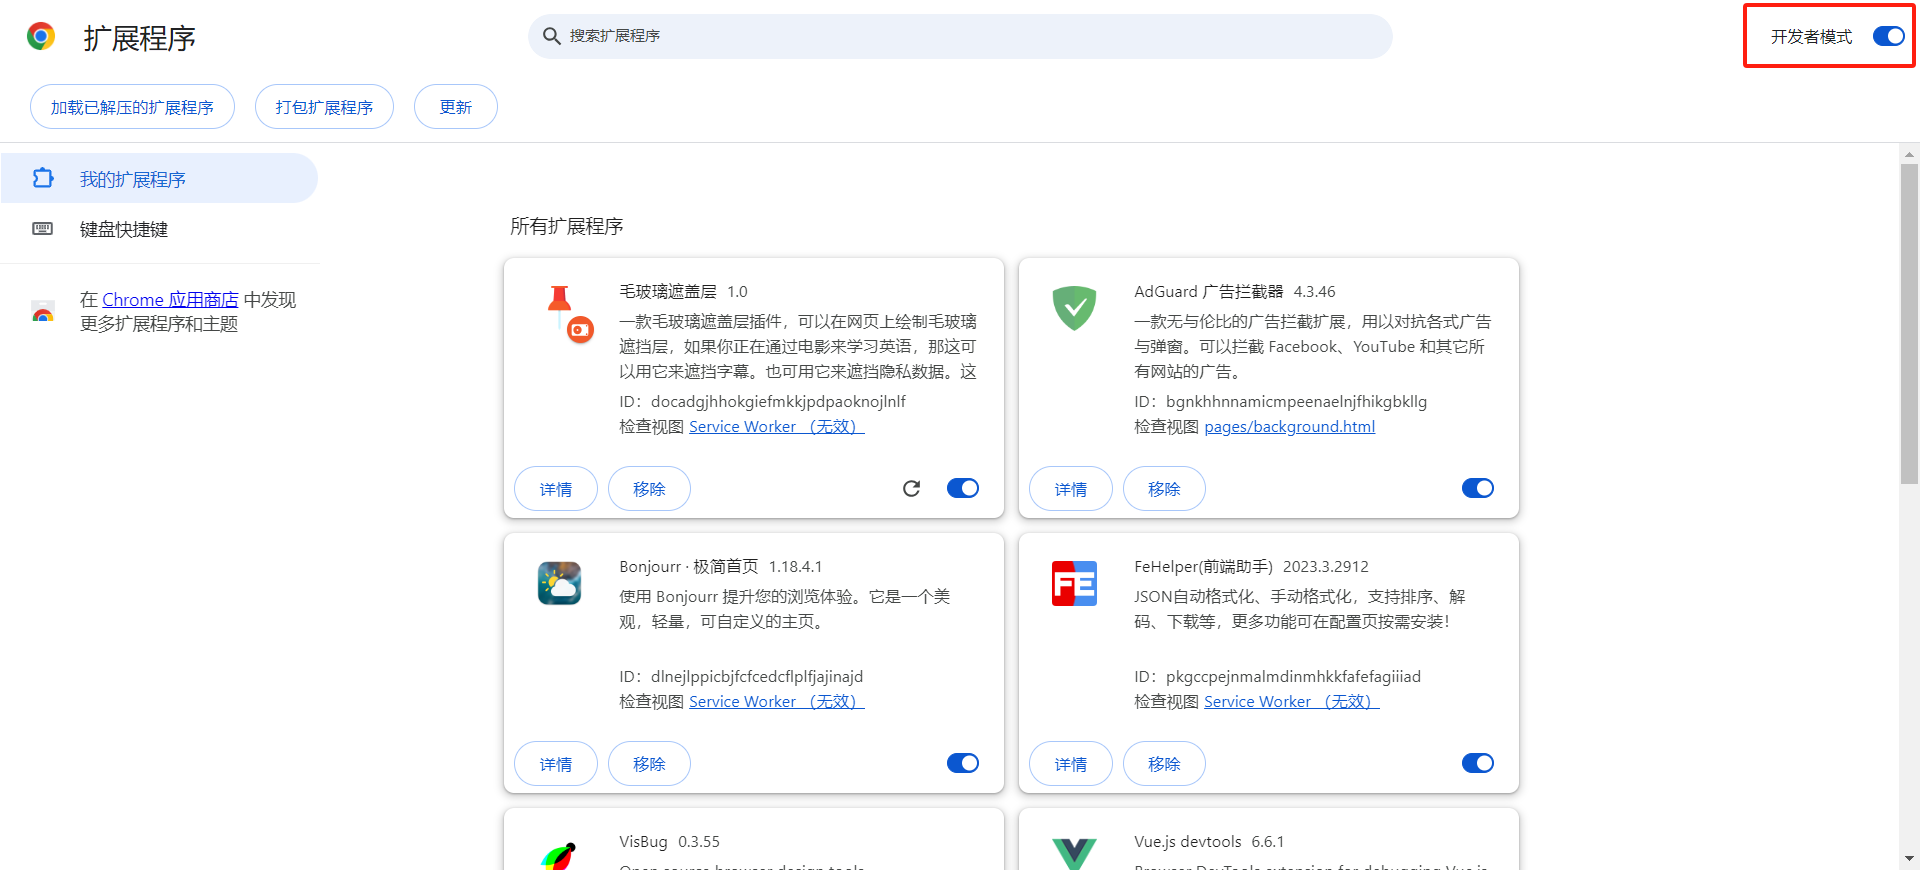The width and height of the screenshot is (1920, 870).
Task: Click the VisBug 0.3.55 title
Action: (x=669, y=841)
